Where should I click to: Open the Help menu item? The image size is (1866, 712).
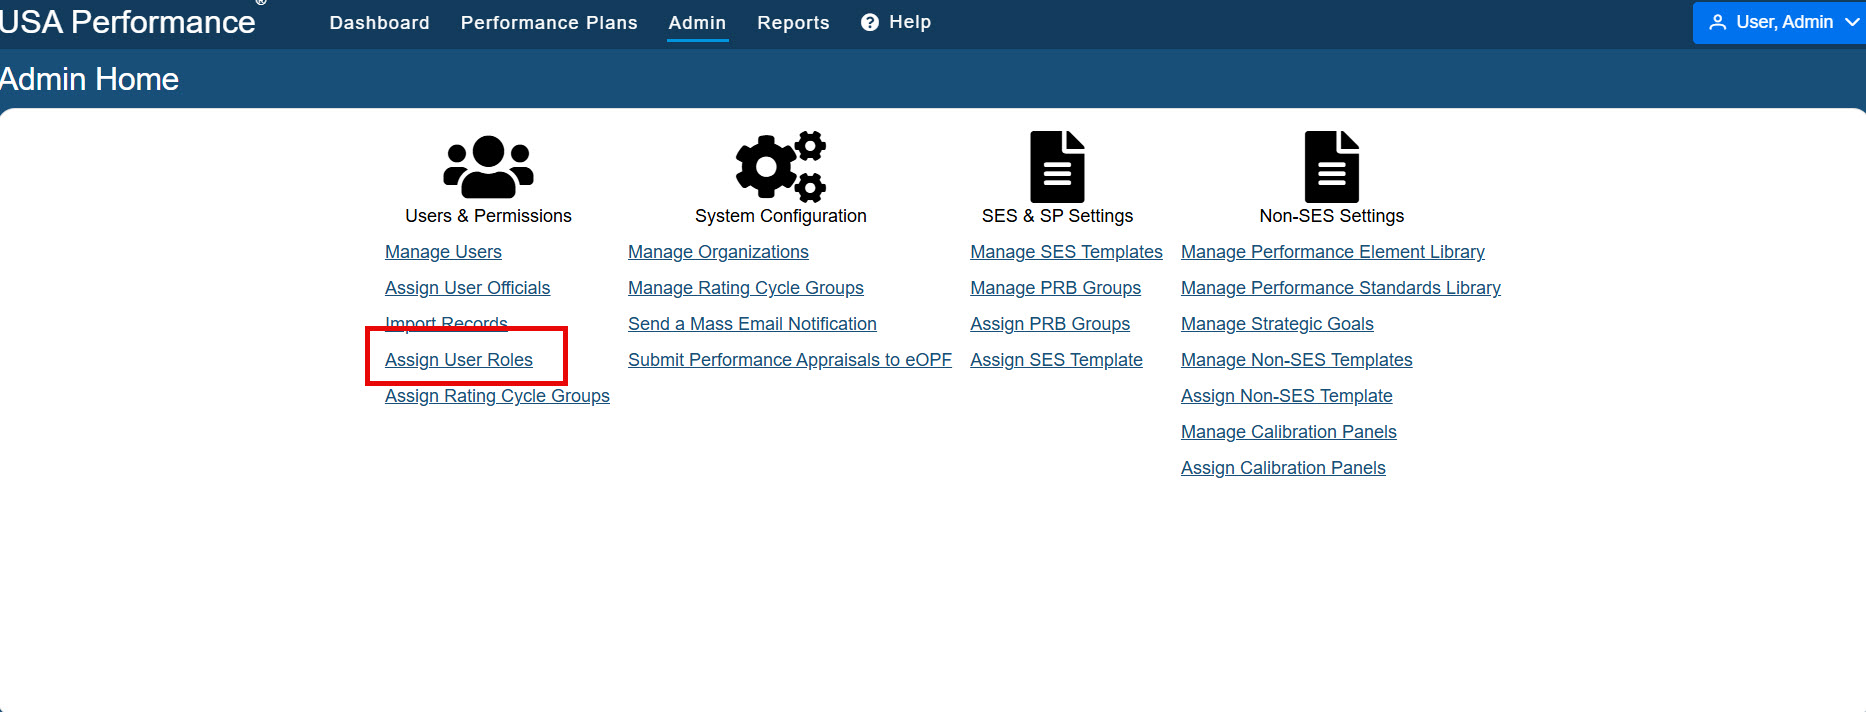coord(910,22)
